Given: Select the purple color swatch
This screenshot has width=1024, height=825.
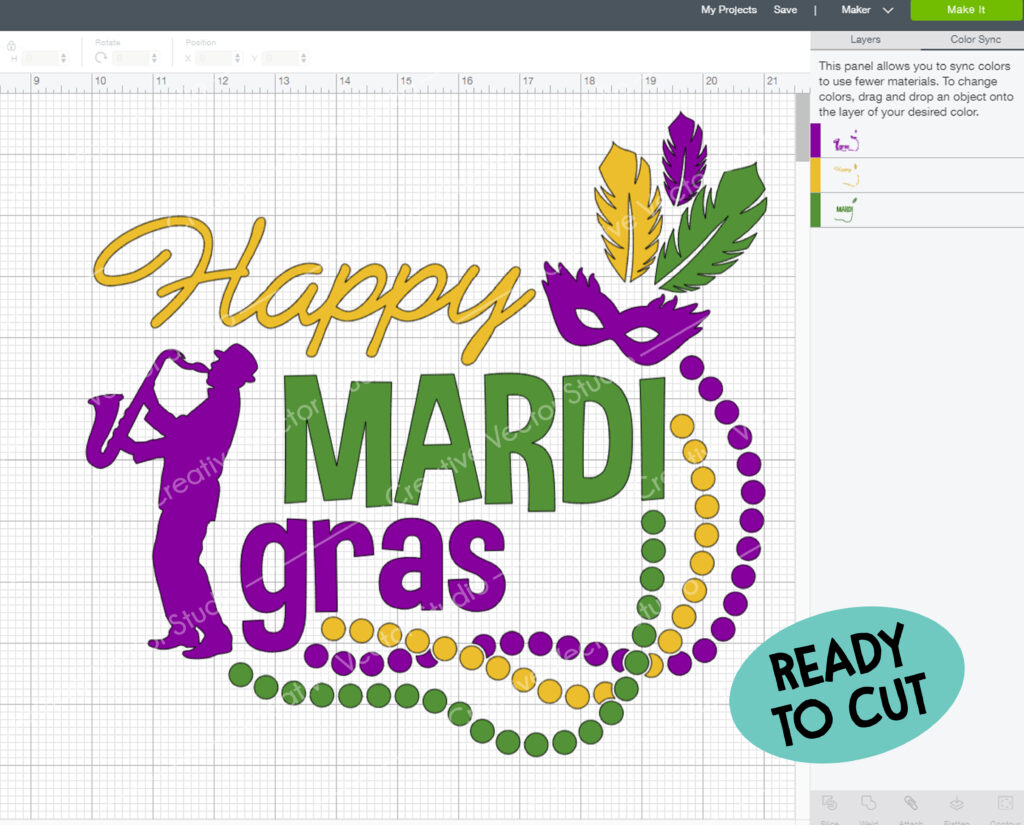Looking at the screenshot, I should coord(816,140).
